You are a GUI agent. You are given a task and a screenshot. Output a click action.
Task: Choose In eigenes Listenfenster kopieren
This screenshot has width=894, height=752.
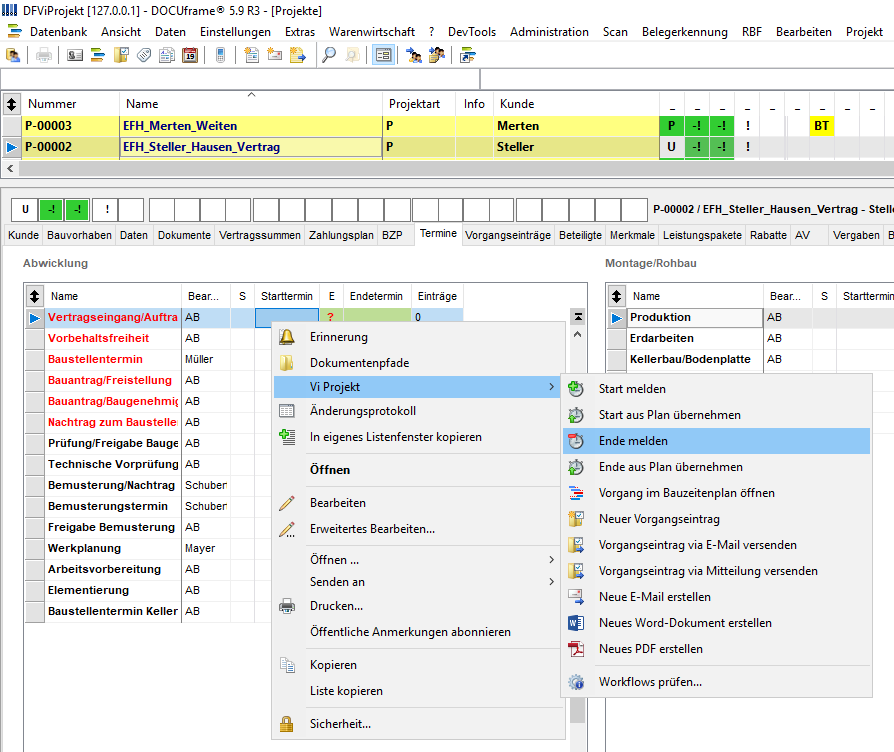418,437
